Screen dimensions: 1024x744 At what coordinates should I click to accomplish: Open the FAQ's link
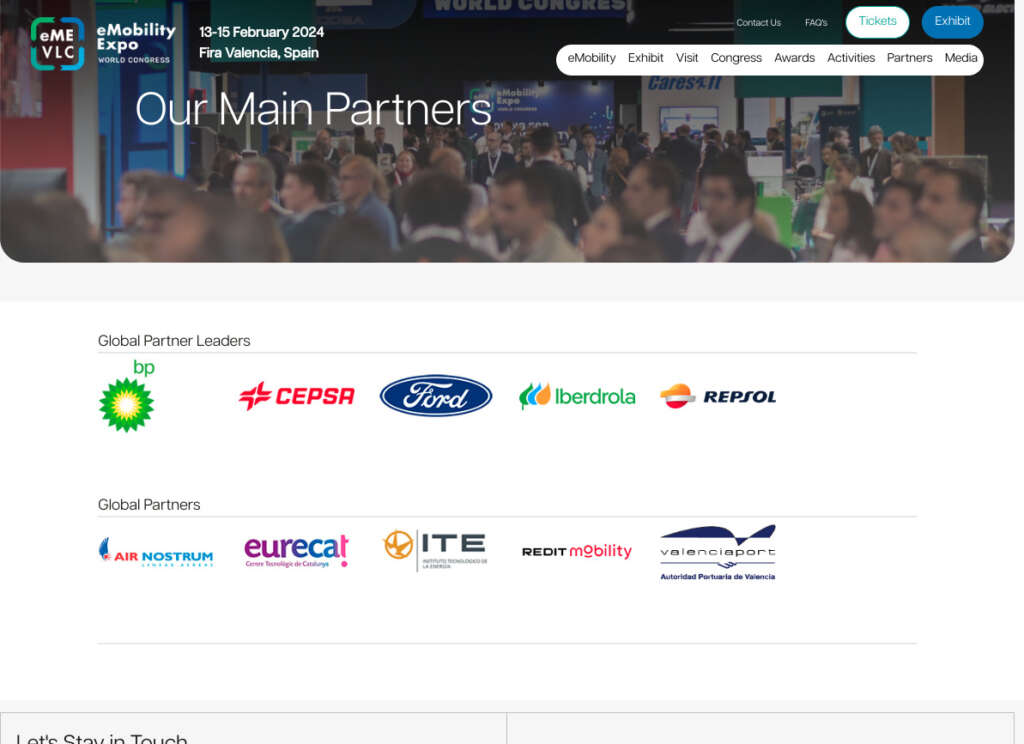[816, 23]
